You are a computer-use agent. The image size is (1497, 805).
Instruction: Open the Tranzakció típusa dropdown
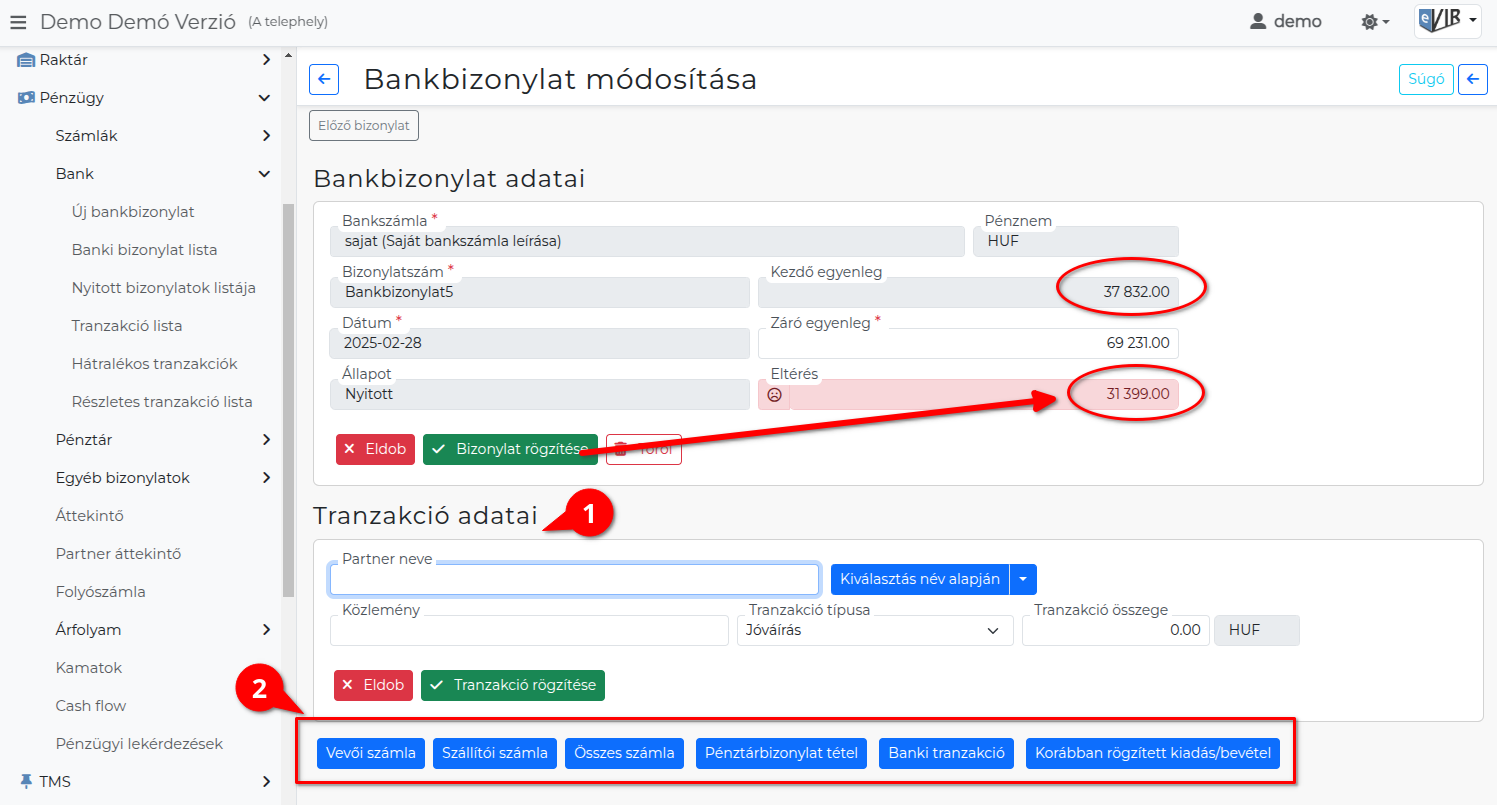(875, 630)
